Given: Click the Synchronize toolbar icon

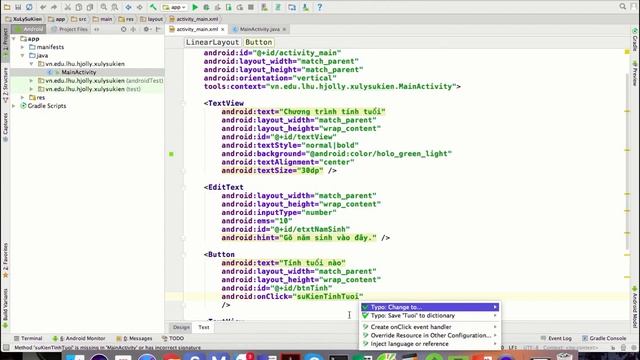Looking at the screenshot, I should (29, 7).
